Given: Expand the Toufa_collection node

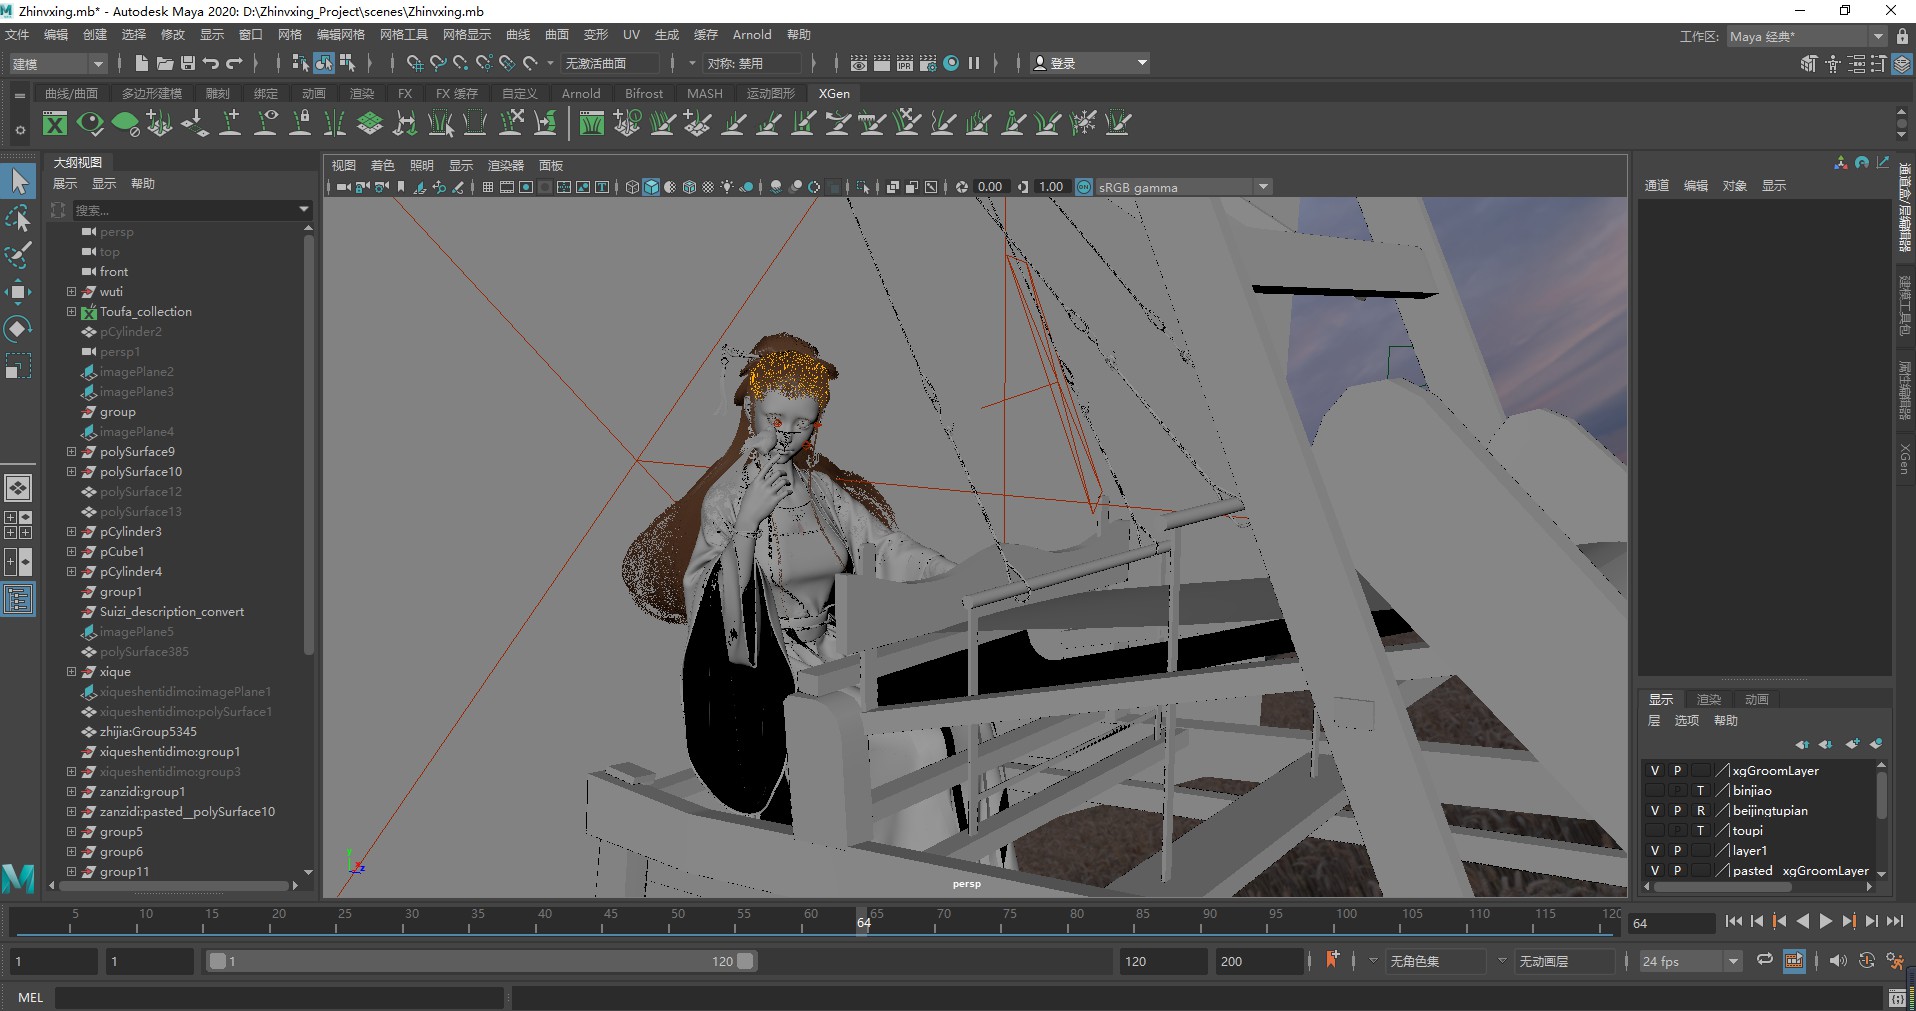Looking at the screenshot, I should click(x=71, y=312).
